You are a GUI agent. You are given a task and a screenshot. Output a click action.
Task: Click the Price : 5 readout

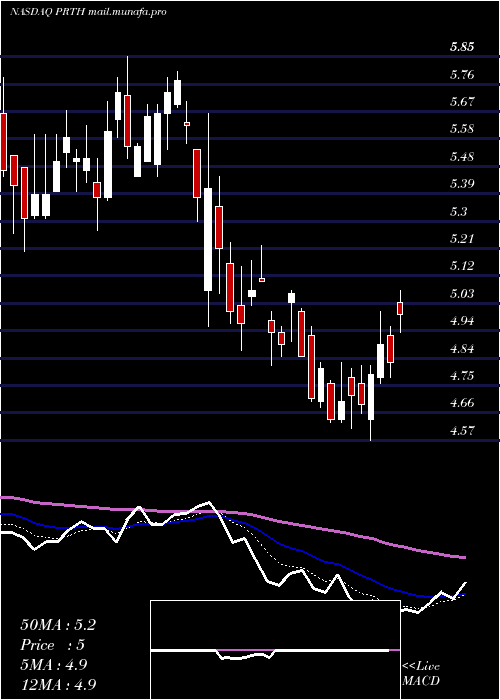pos(52,645)
